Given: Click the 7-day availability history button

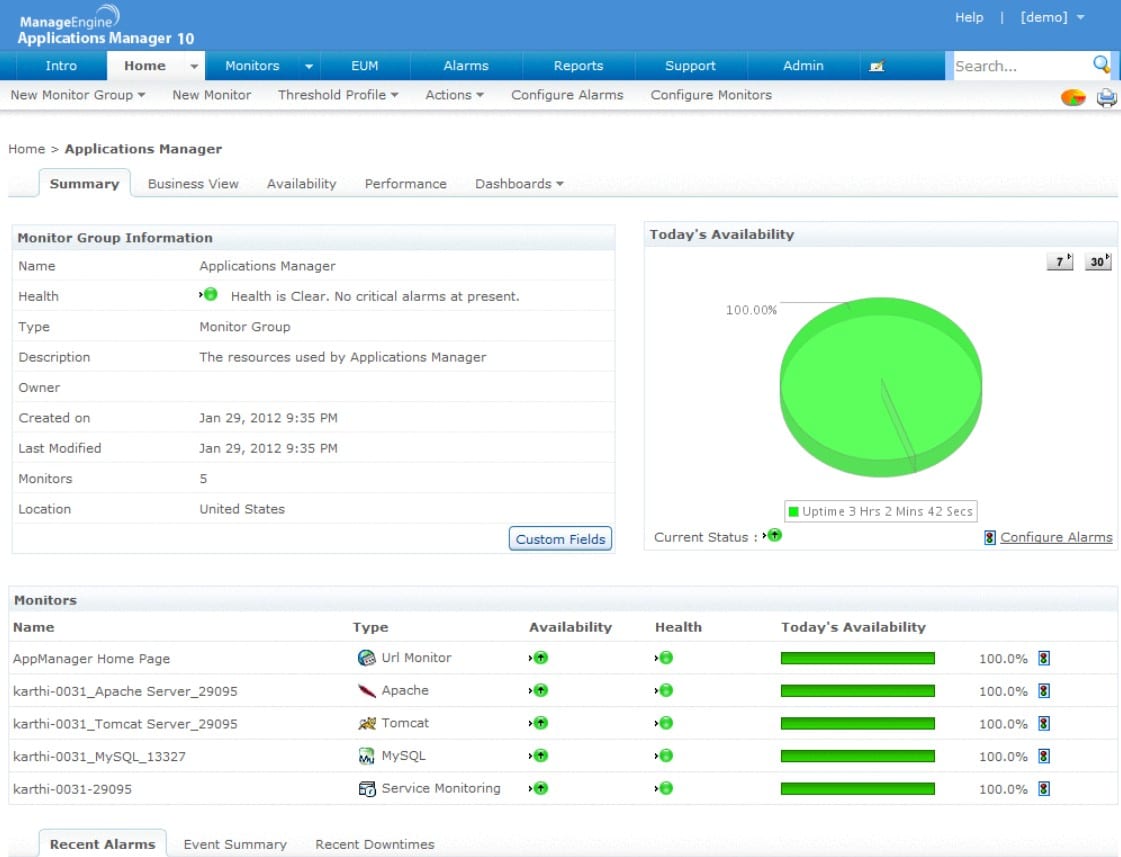Looking at the screenshot, I should point(1060,261).
